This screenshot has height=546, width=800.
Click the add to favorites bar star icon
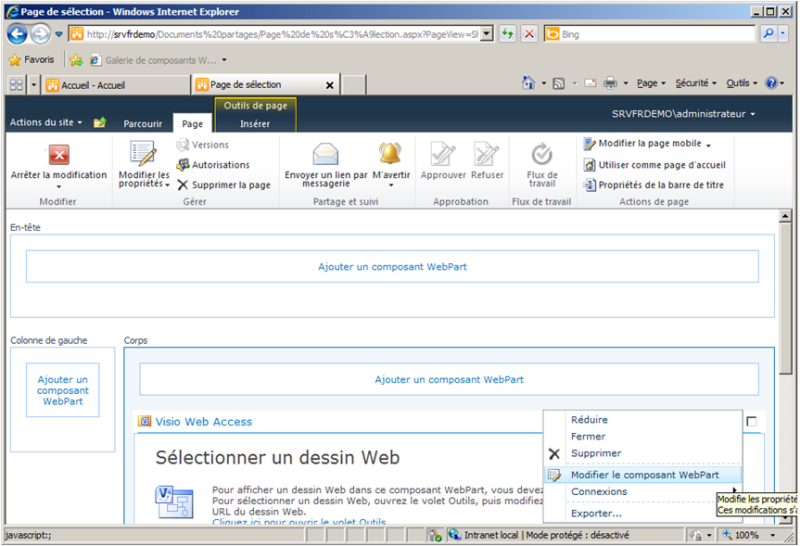click(76, 60)
